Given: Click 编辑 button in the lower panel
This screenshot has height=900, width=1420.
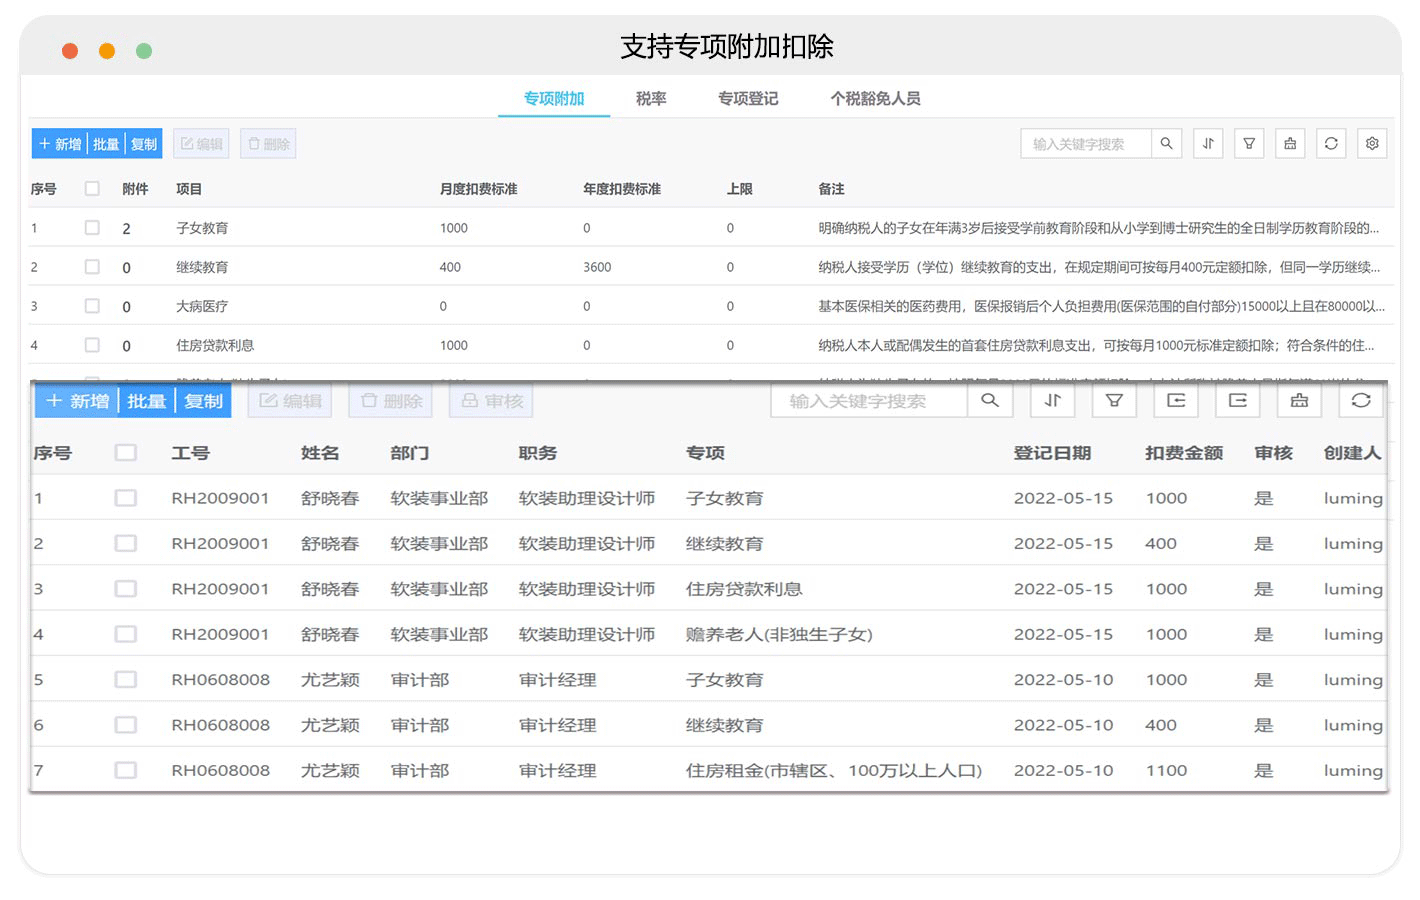Looking at the screenshot, I should click(x=290, y=401).
